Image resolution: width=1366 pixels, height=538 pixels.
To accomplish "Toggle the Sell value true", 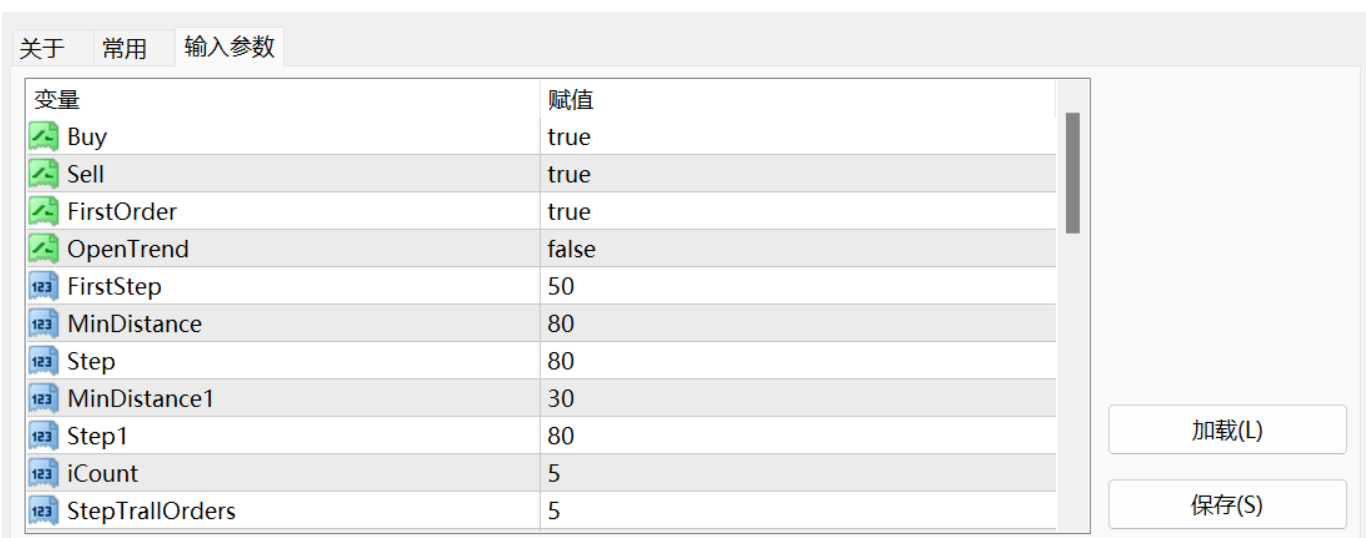I will [569, 174].
